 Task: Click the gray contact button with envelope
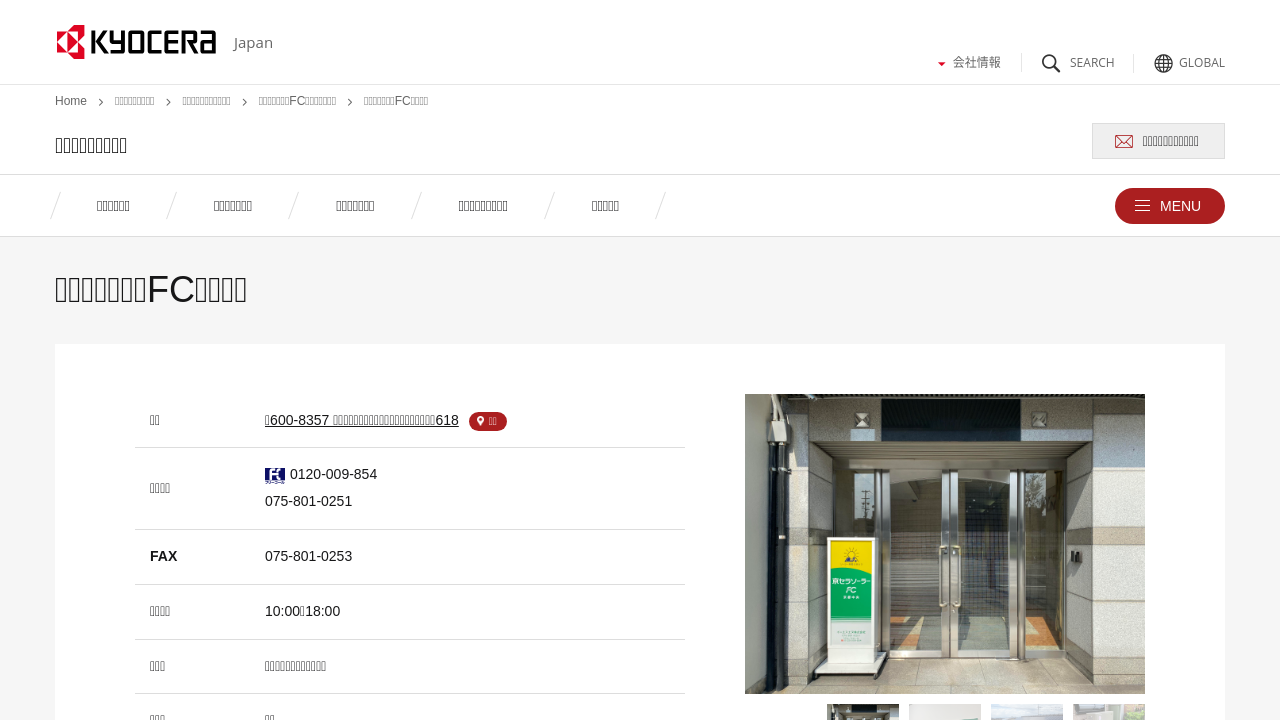(1158, 141)
